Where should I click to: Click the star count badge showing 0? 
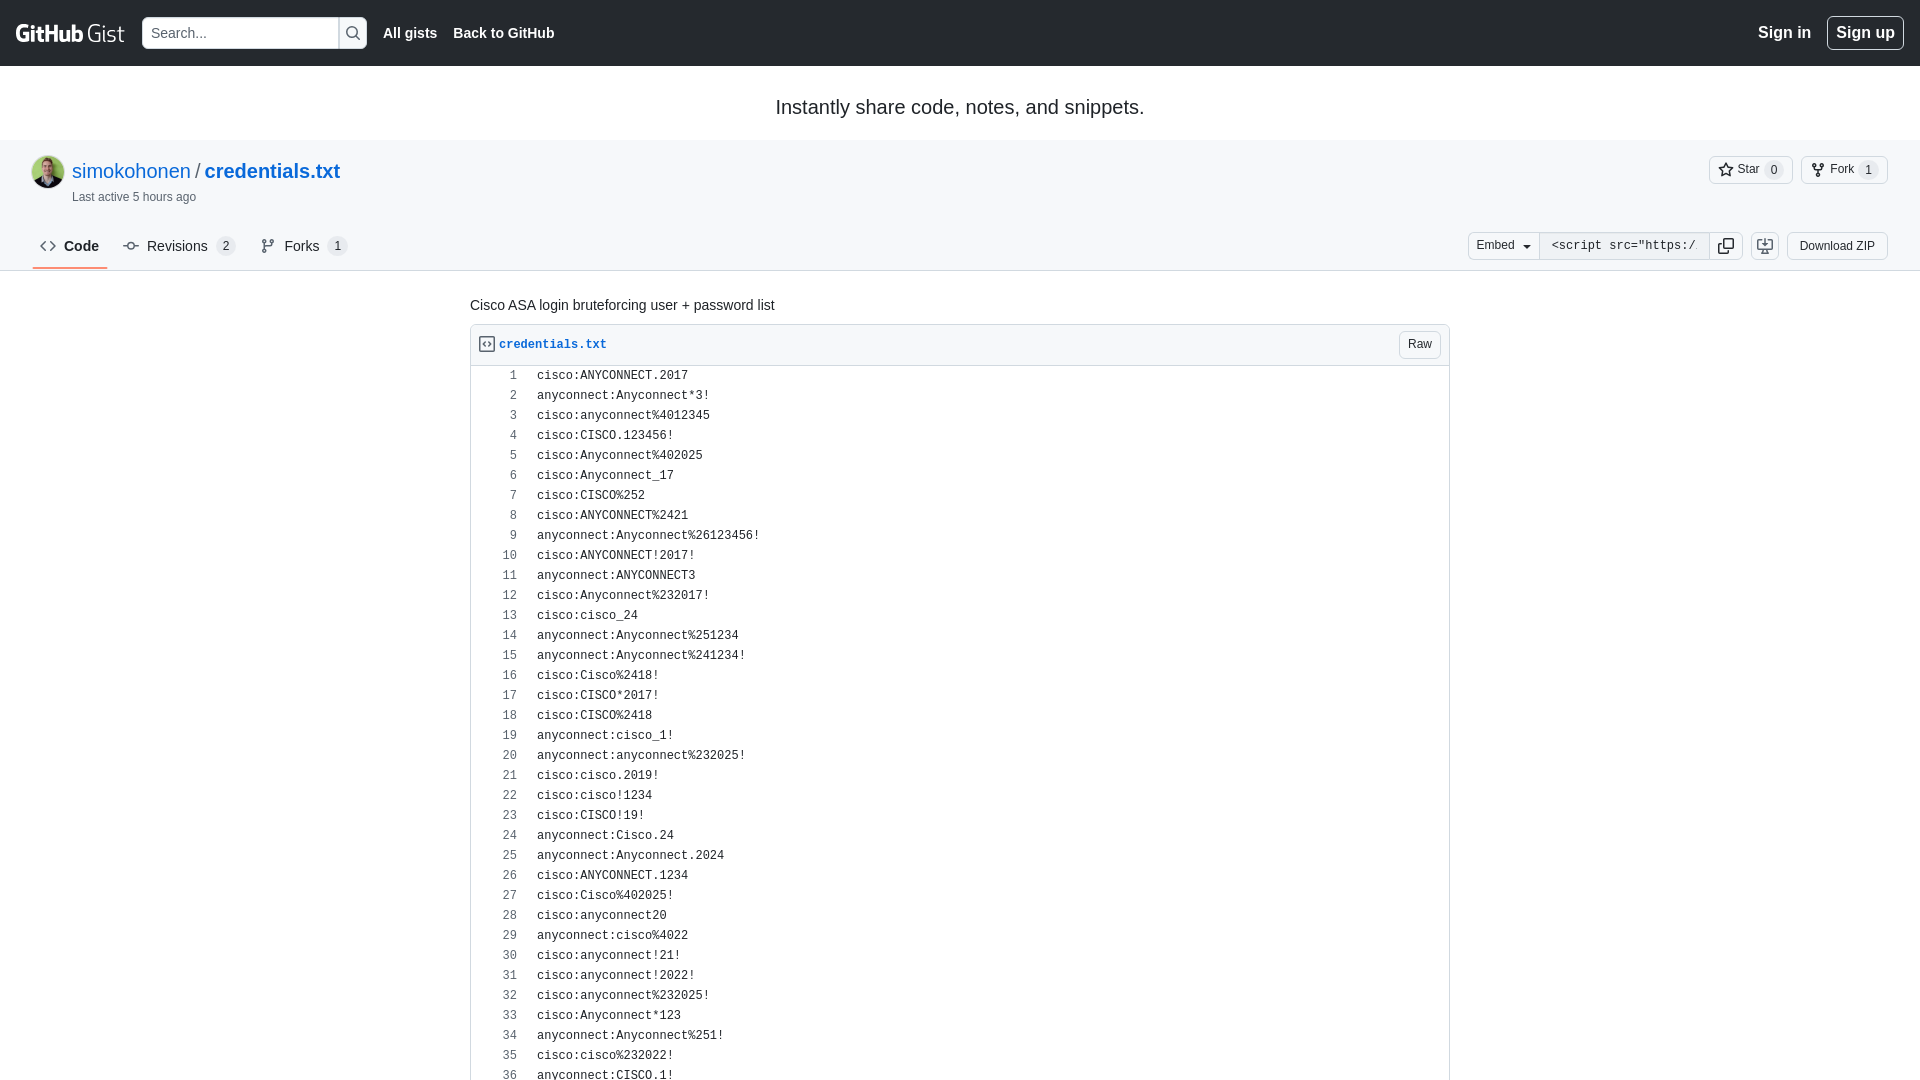point(1773,169)
